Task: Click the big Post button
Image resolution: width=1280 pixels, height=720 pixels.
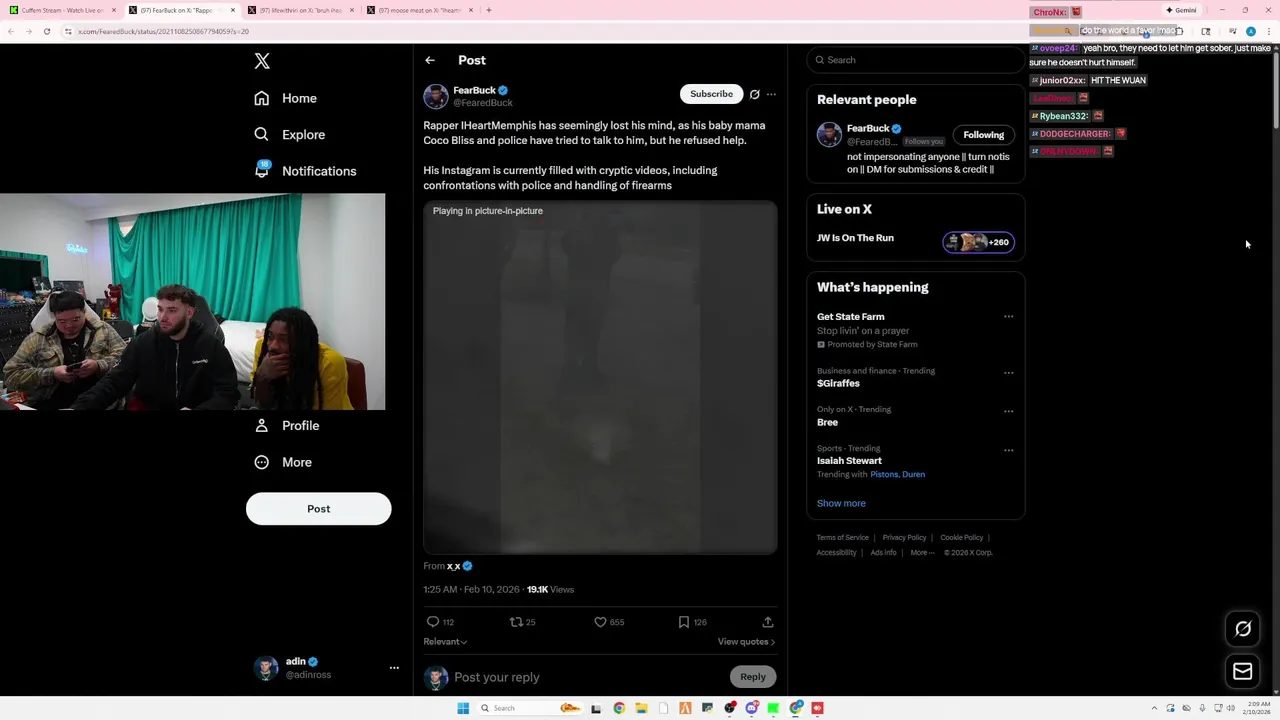Action: (318, 509)
